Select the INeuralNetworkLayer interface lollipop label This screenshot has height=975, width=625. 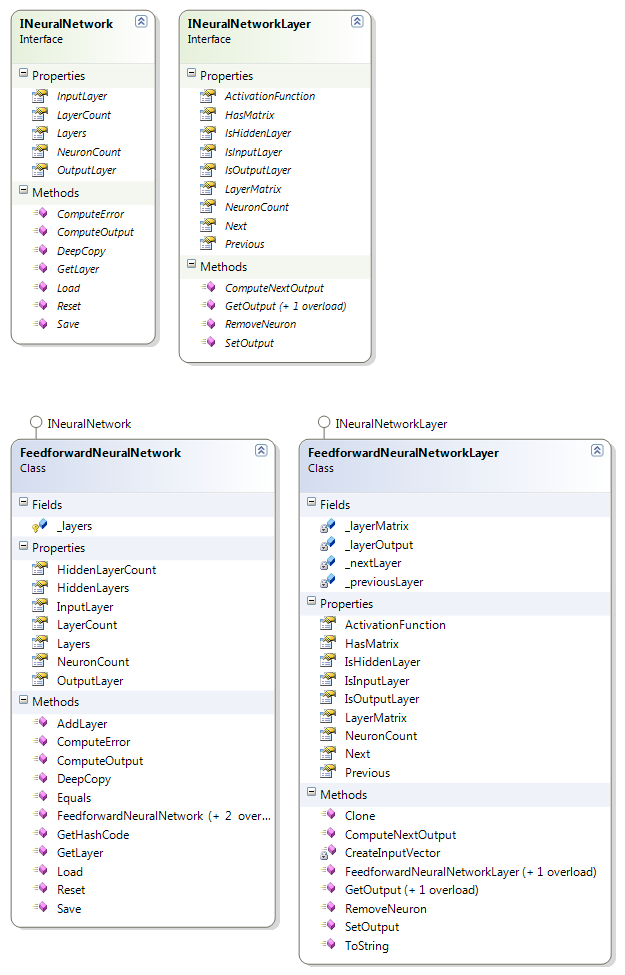pyautogui.click(x=391, y=424)
